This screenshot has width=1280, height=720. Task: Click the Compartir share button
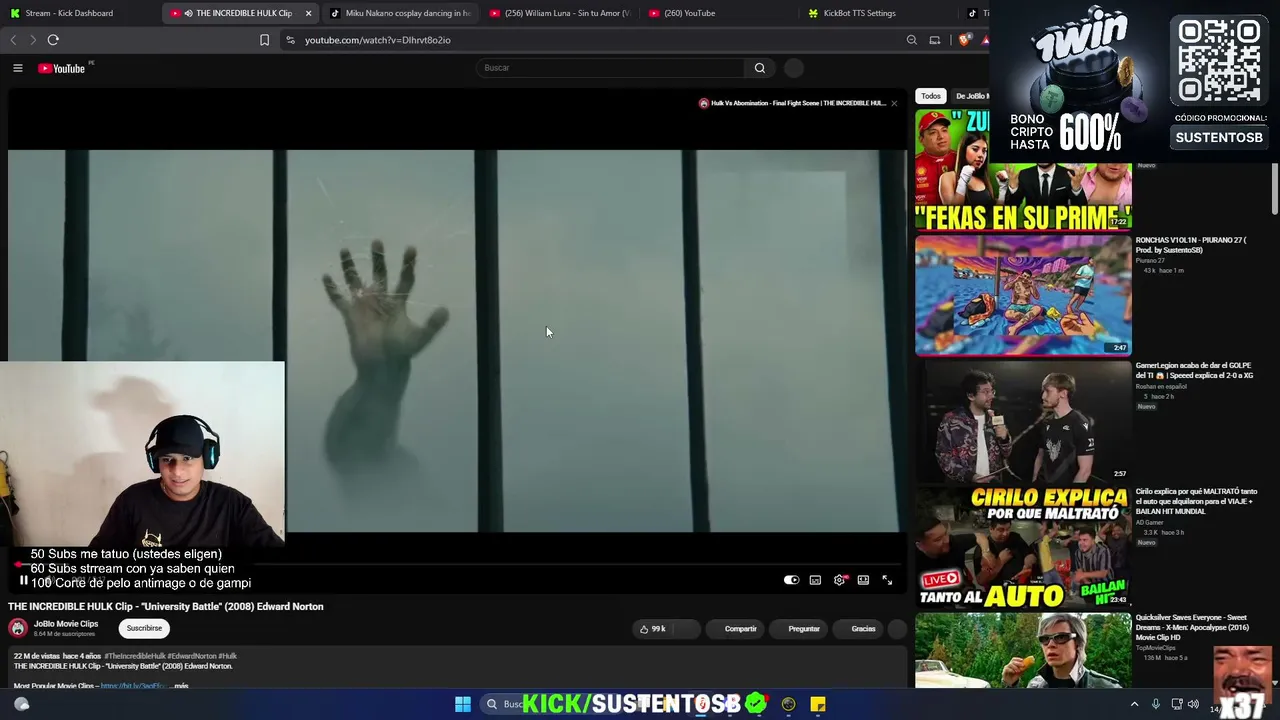point(733,629)
